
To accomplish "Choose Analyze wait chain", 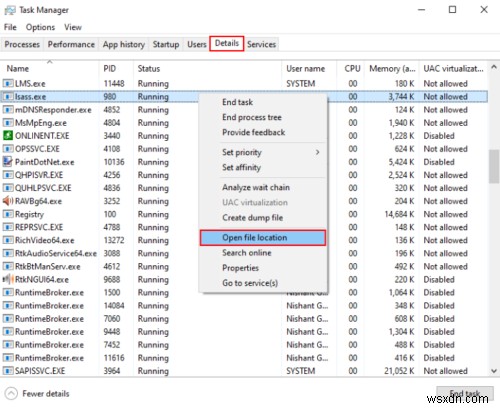I will tap(263, 187).
